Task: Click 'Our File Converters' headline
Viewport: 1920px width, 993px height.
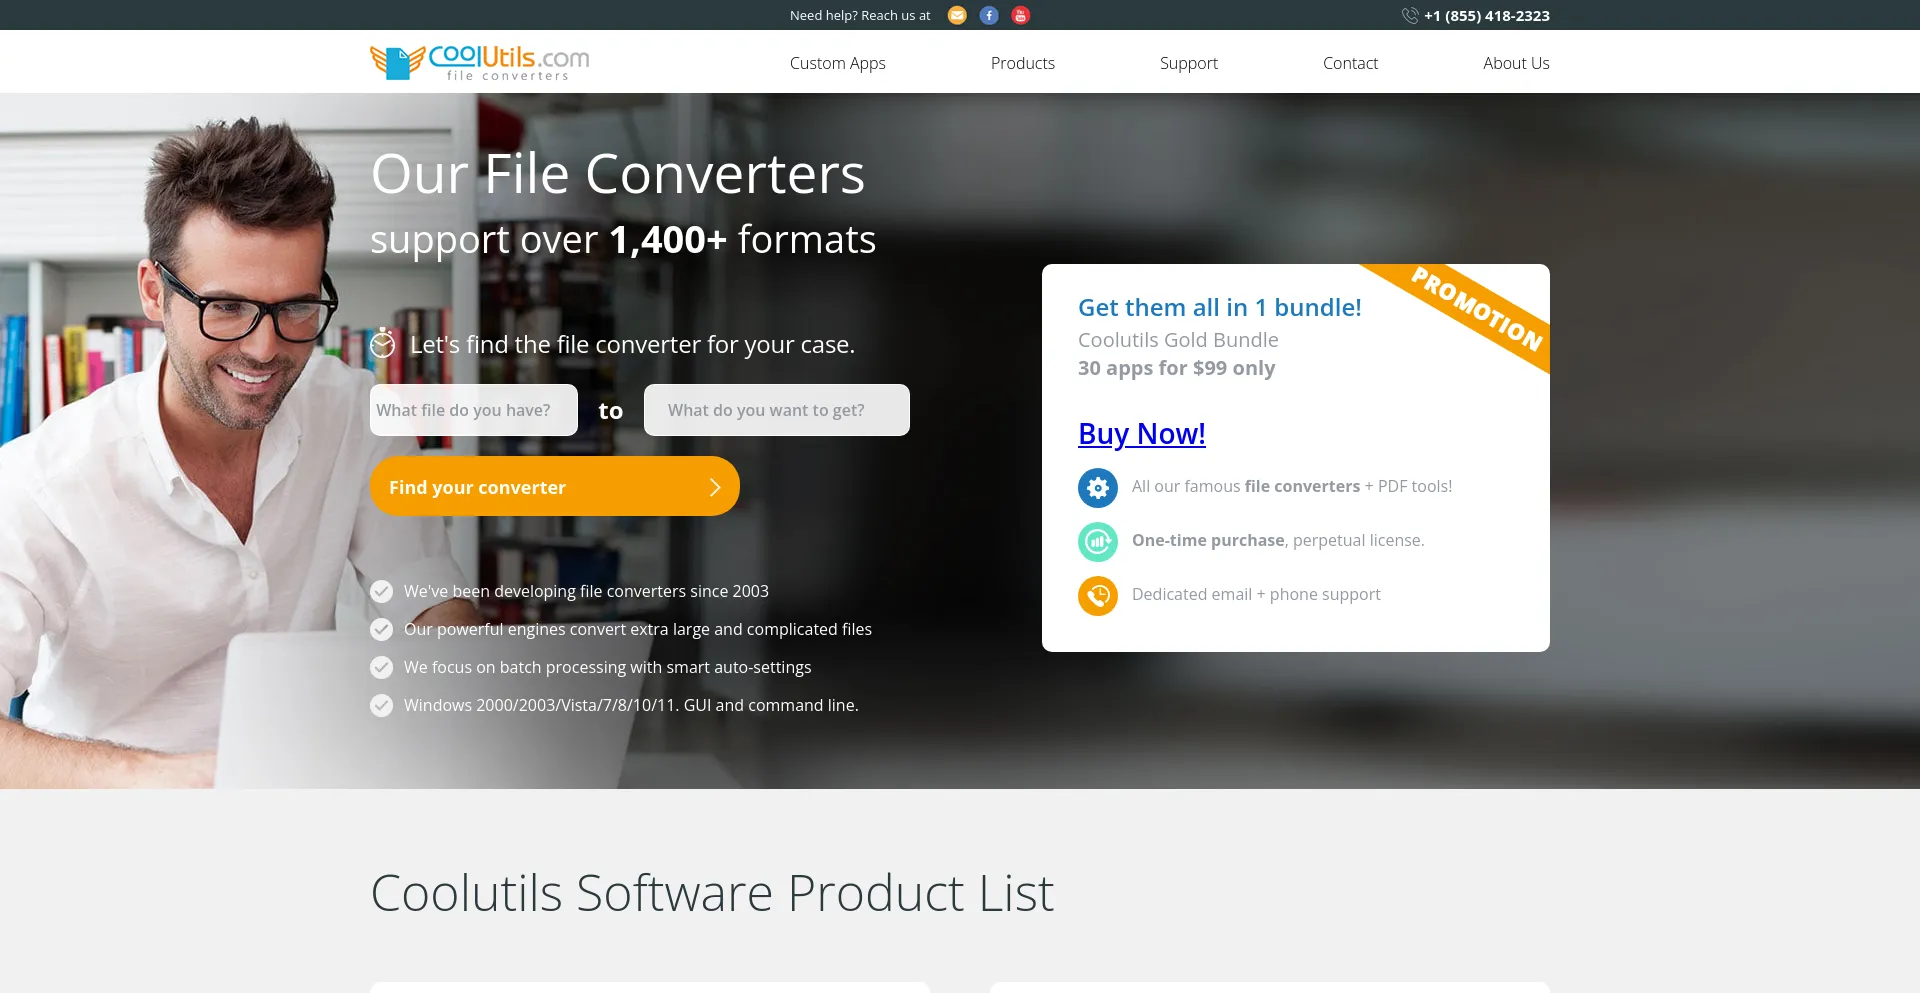Action: [x=618, y=174]
